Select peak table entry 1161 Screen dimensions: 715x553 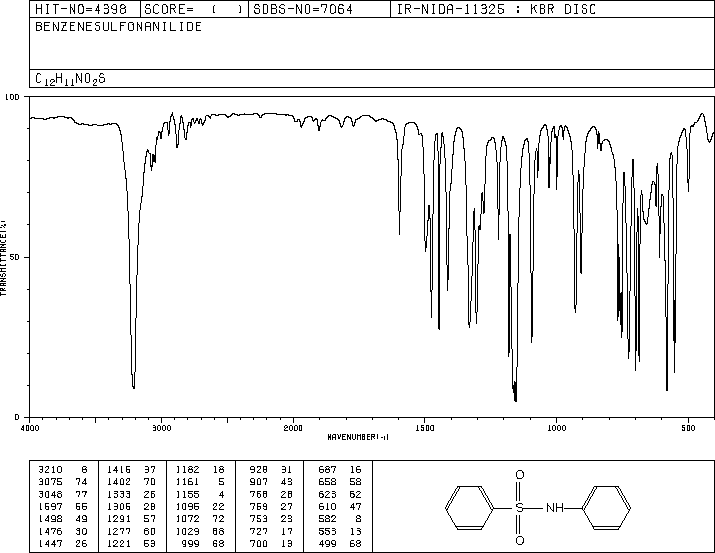[200, 482]
